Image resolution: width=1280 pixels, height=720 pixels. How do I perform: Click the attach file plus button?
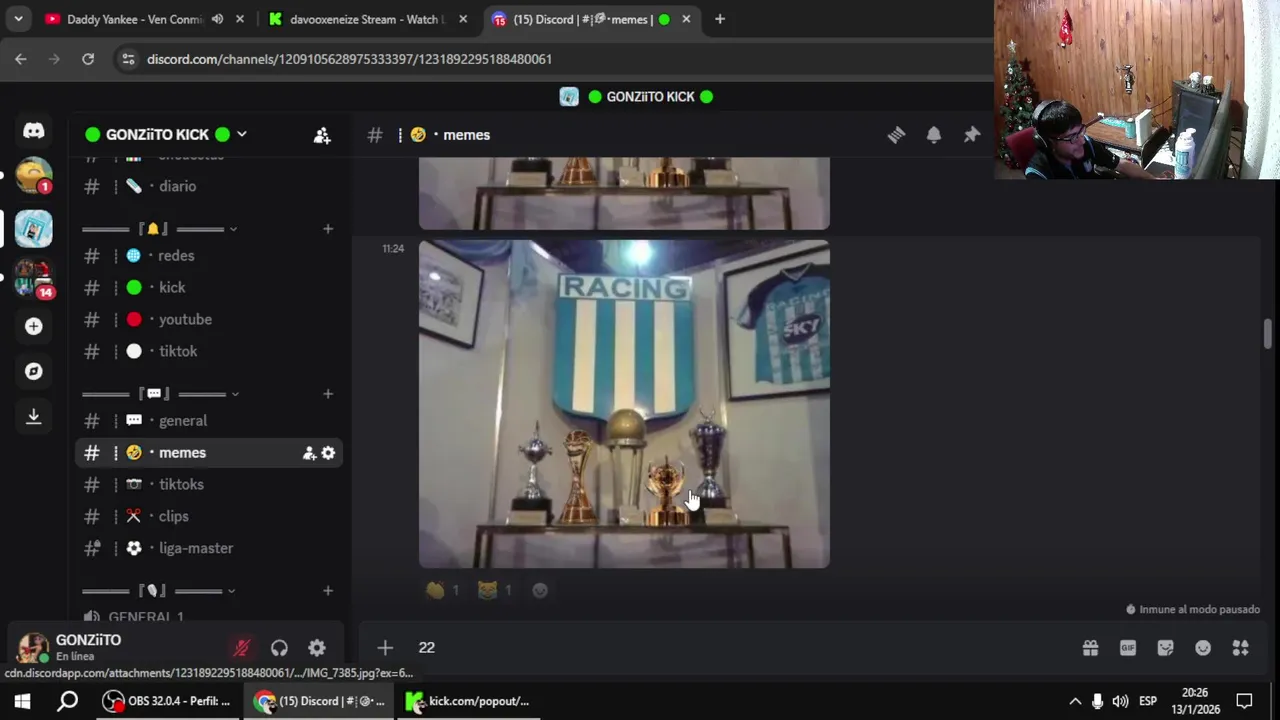tap(385, 648)
